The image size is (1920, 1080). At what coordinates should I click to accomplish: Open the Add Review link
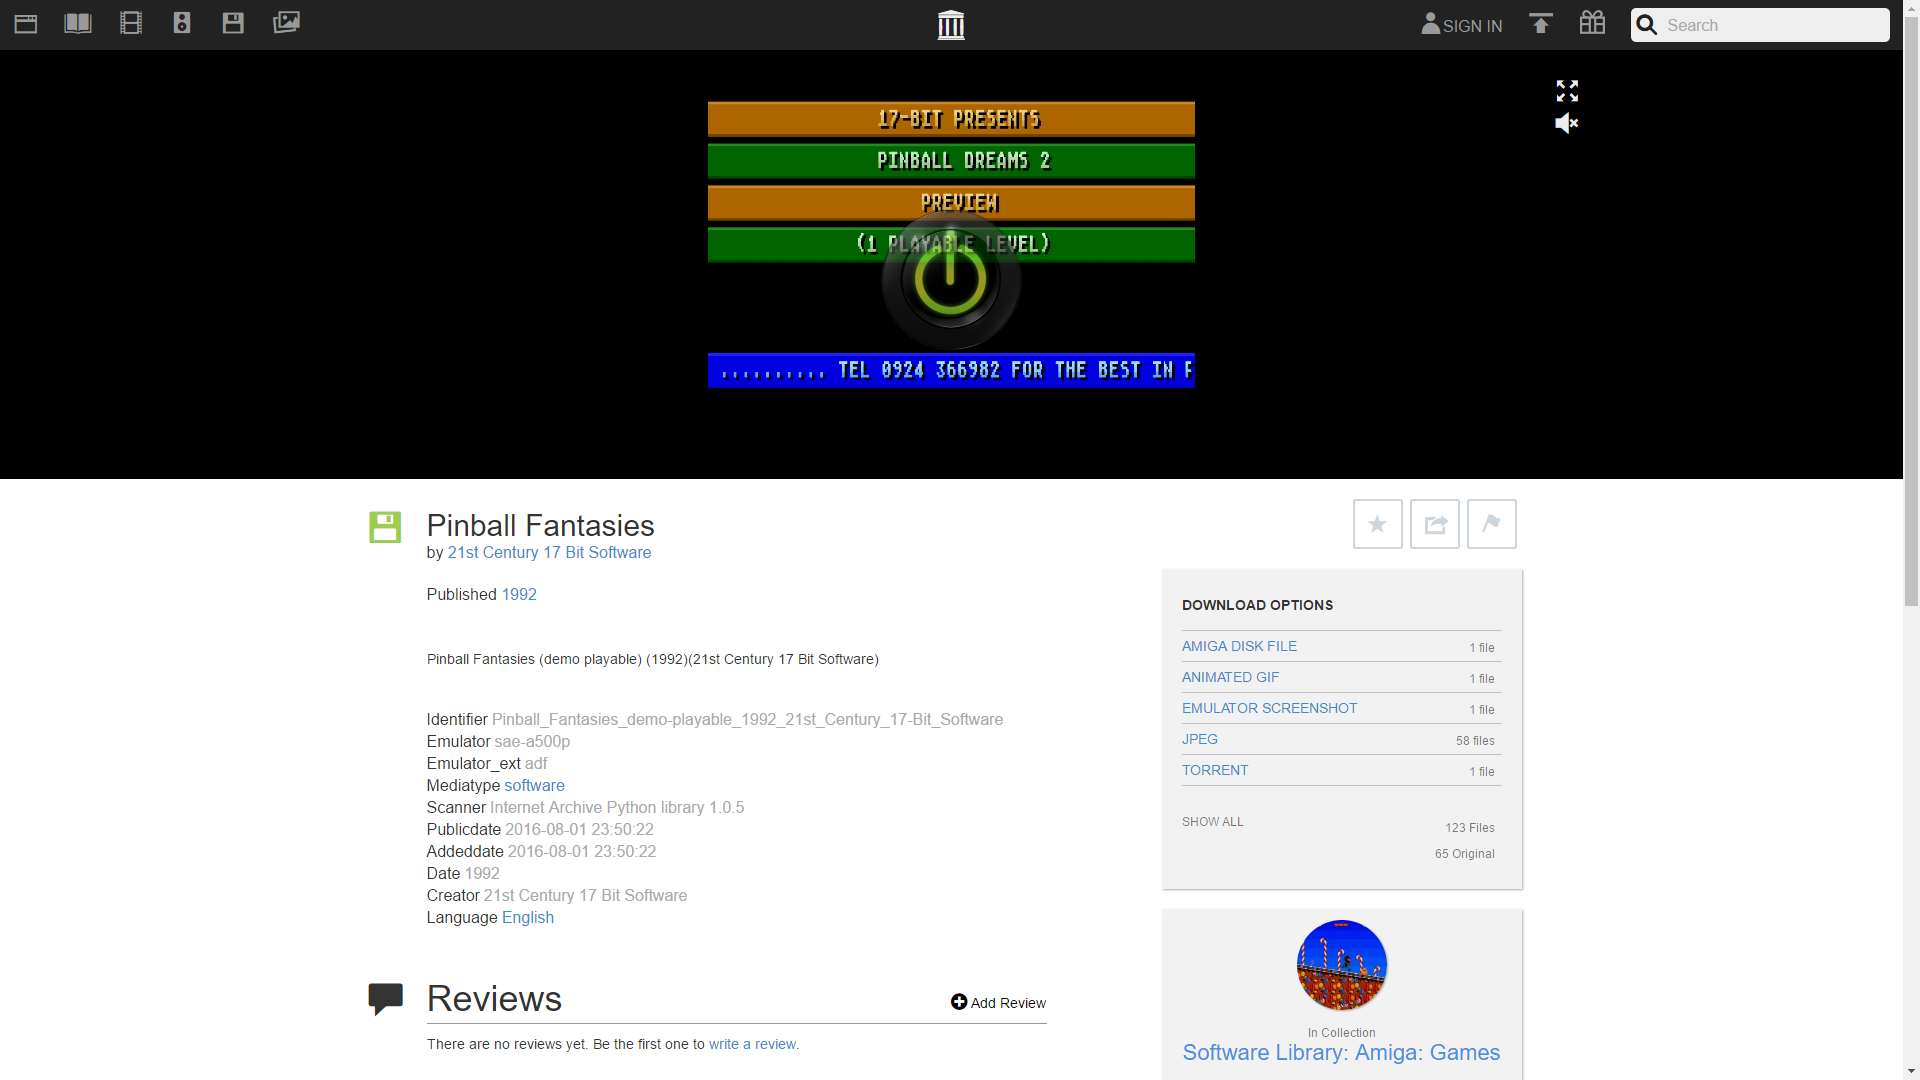(x=998, y=1003)
